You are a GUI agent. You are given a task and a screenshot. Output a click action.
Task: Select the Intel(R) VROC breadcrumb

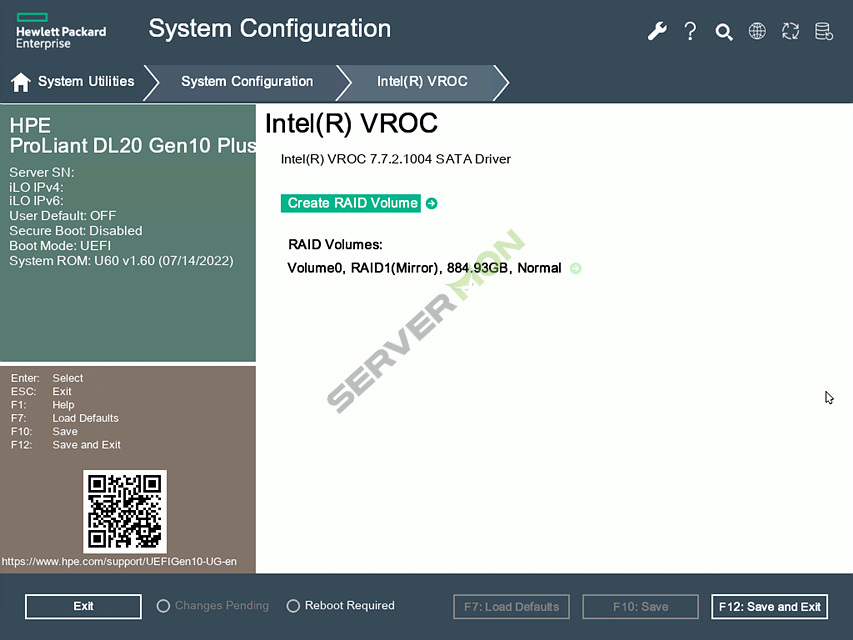pyautogui.click(x=422, y=82)
